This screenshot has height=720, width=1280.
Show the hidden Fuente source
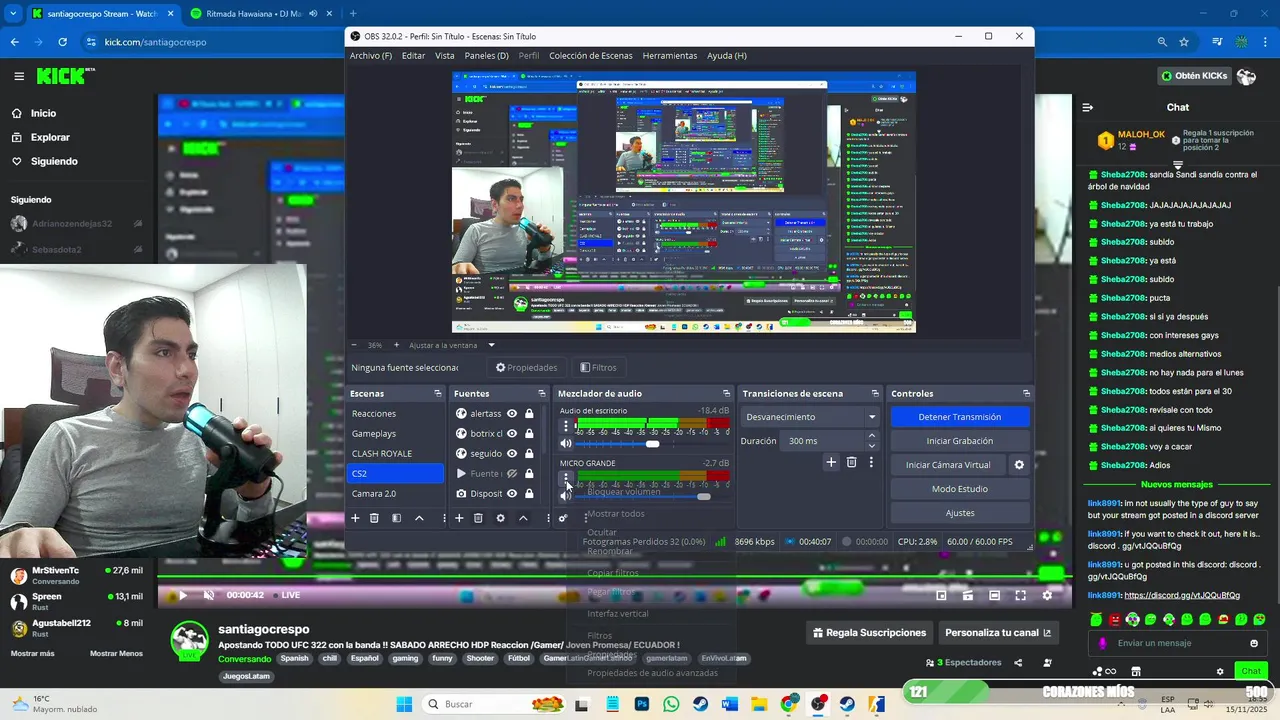(512, 473)
